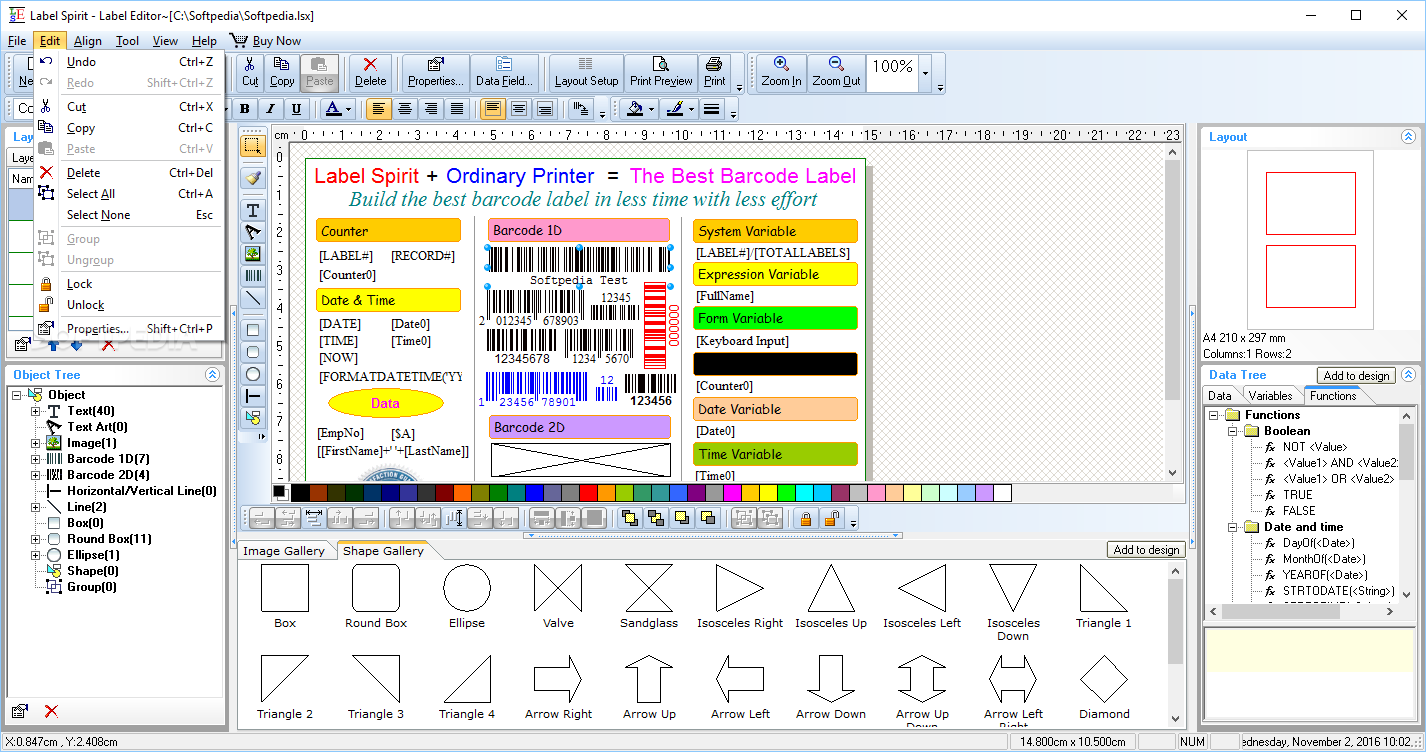Set paragraph alignment to left
1426x752 pixels.
click(379, 109)
